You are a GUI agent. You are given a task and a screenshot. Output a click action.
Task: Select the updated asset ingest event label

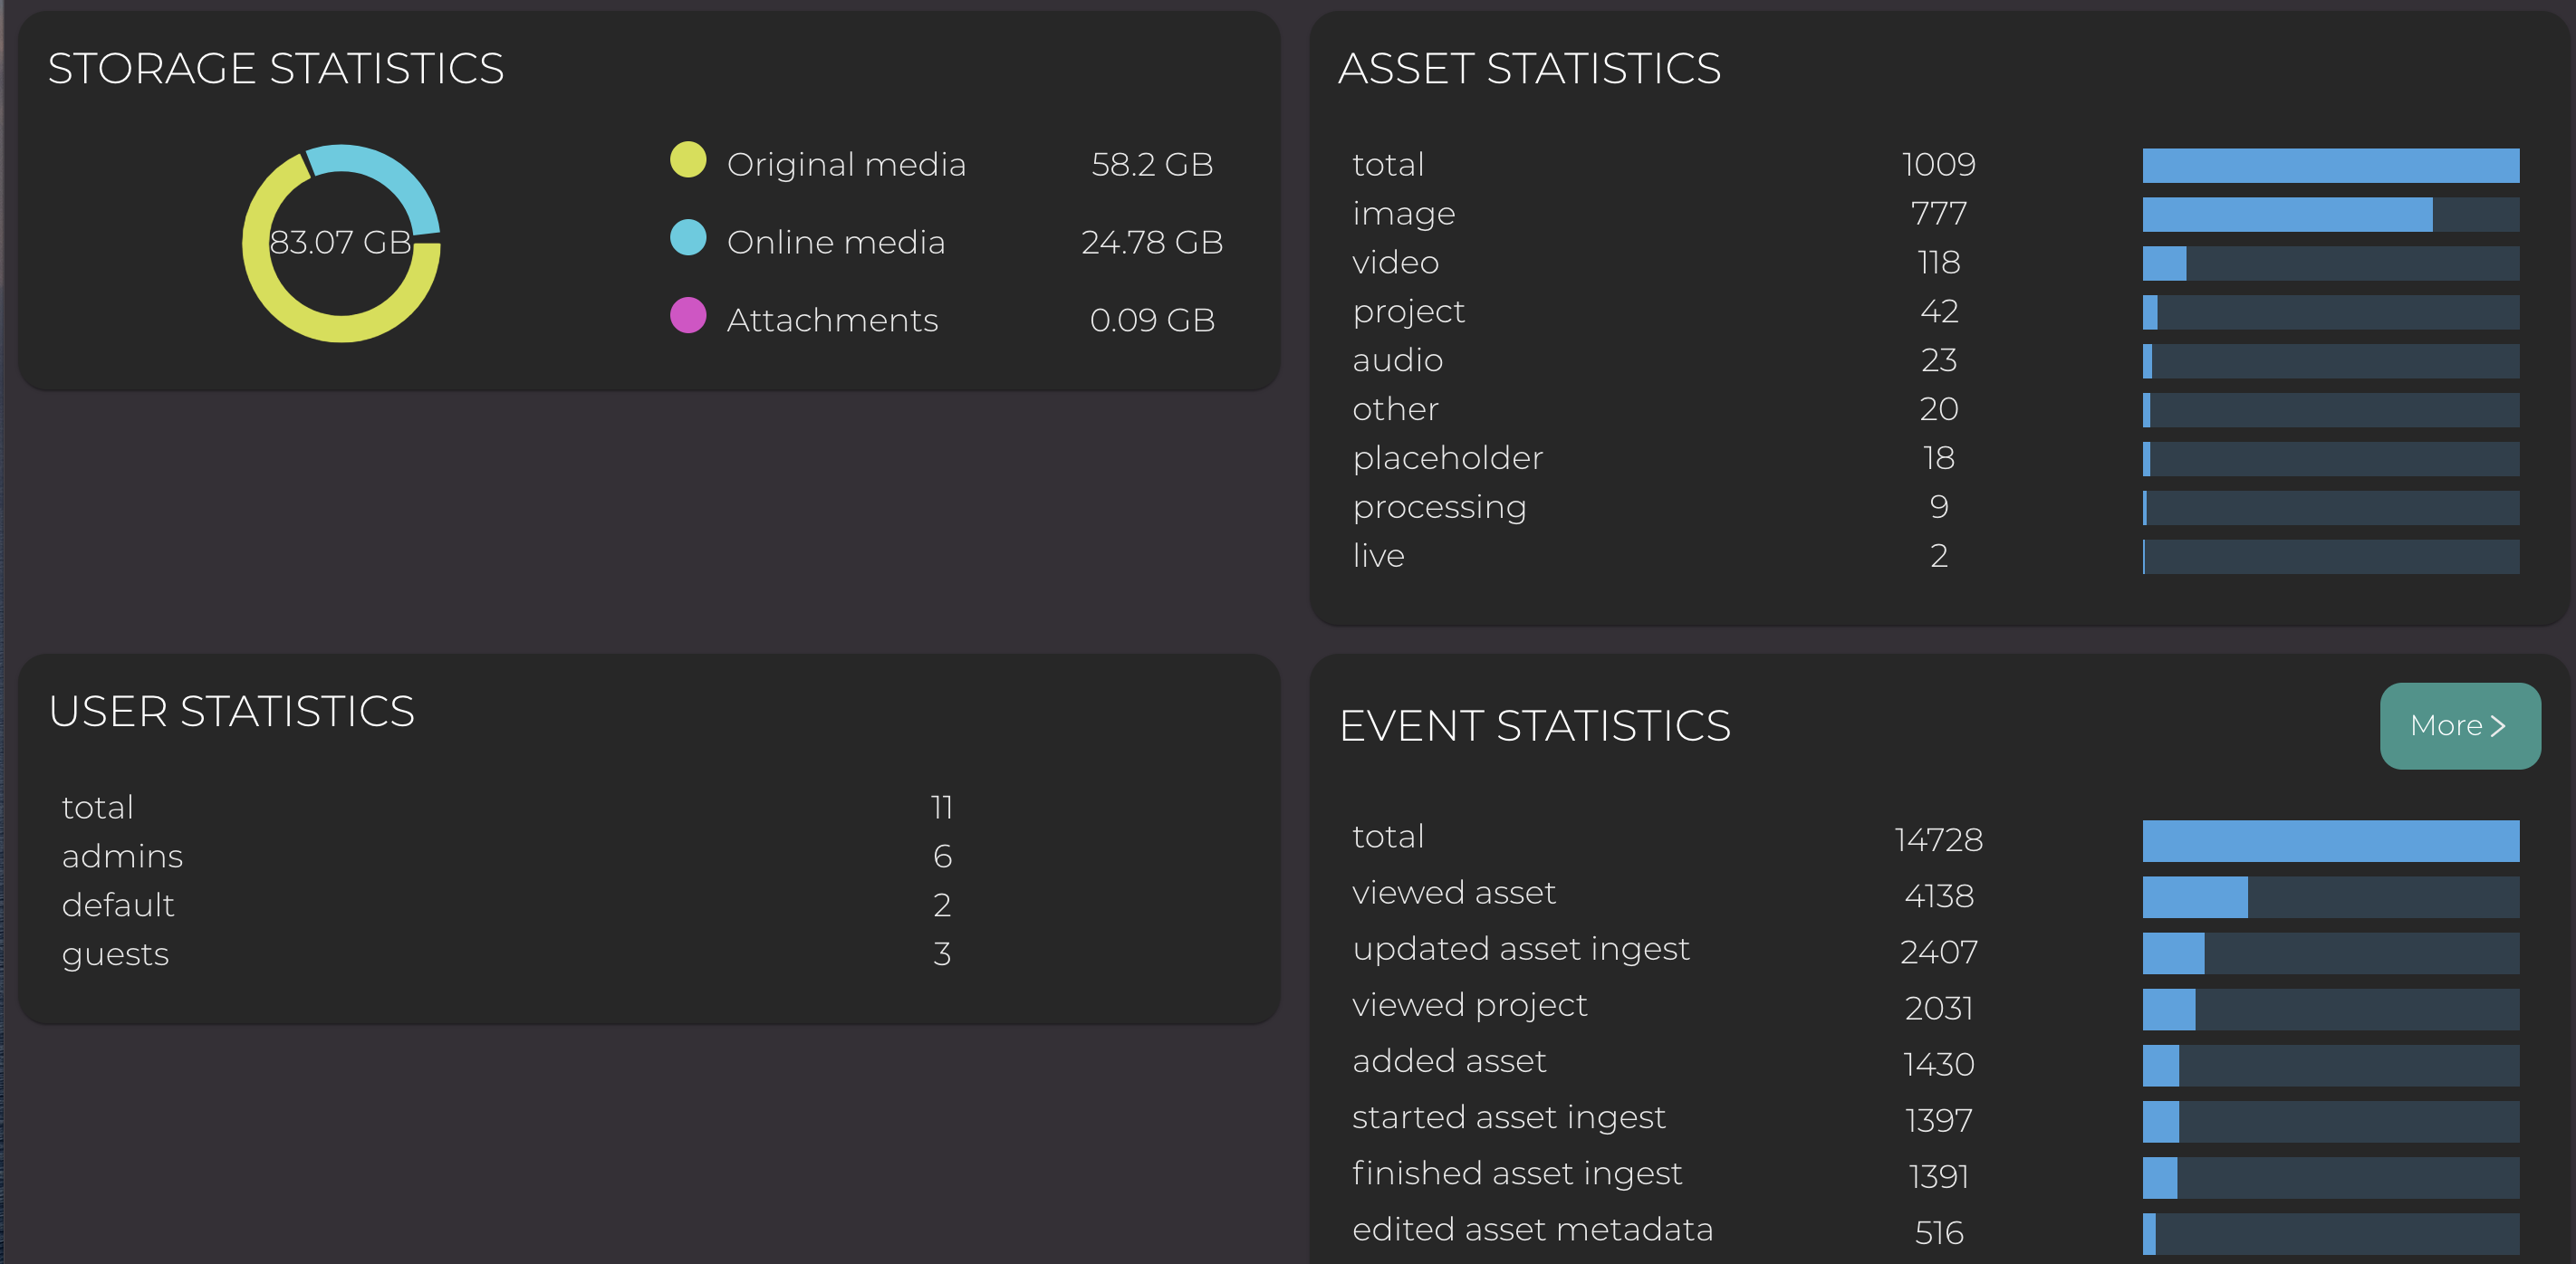1520,949
